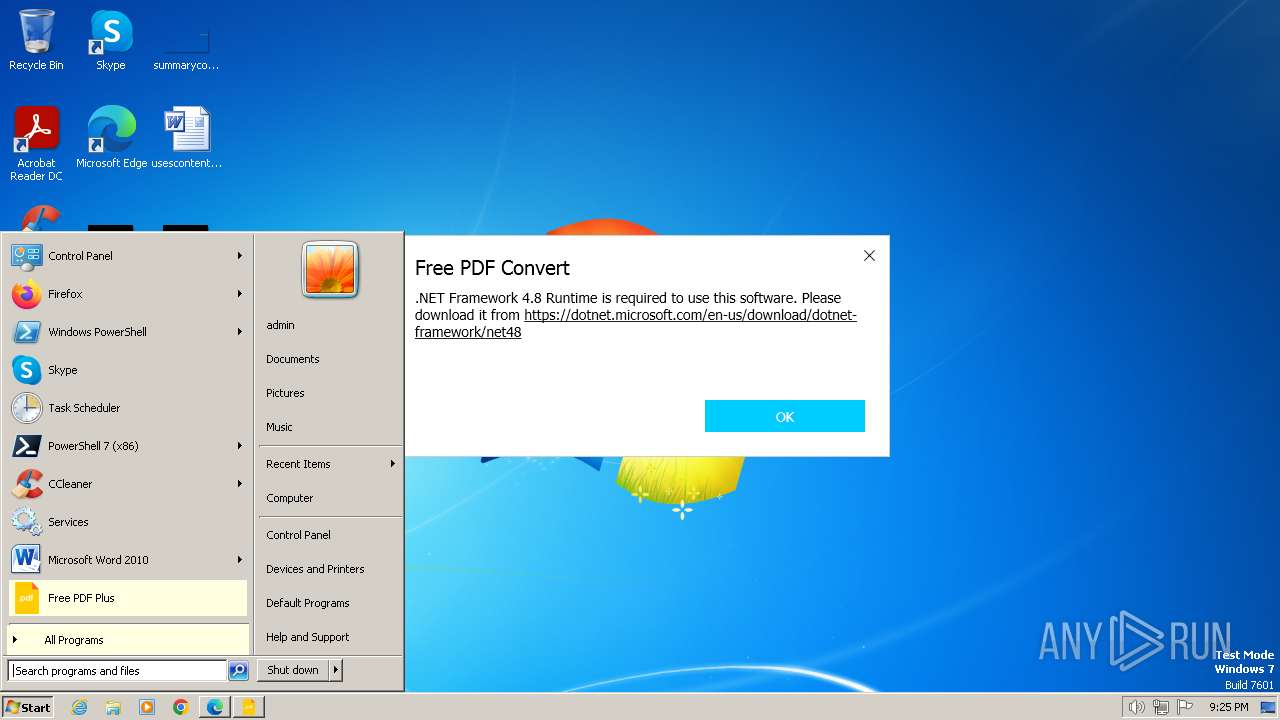This screenshot has width=1280, height=720.
Task: Expand the Recent Items submenu arrow
Action: click(x=393, y=464)
